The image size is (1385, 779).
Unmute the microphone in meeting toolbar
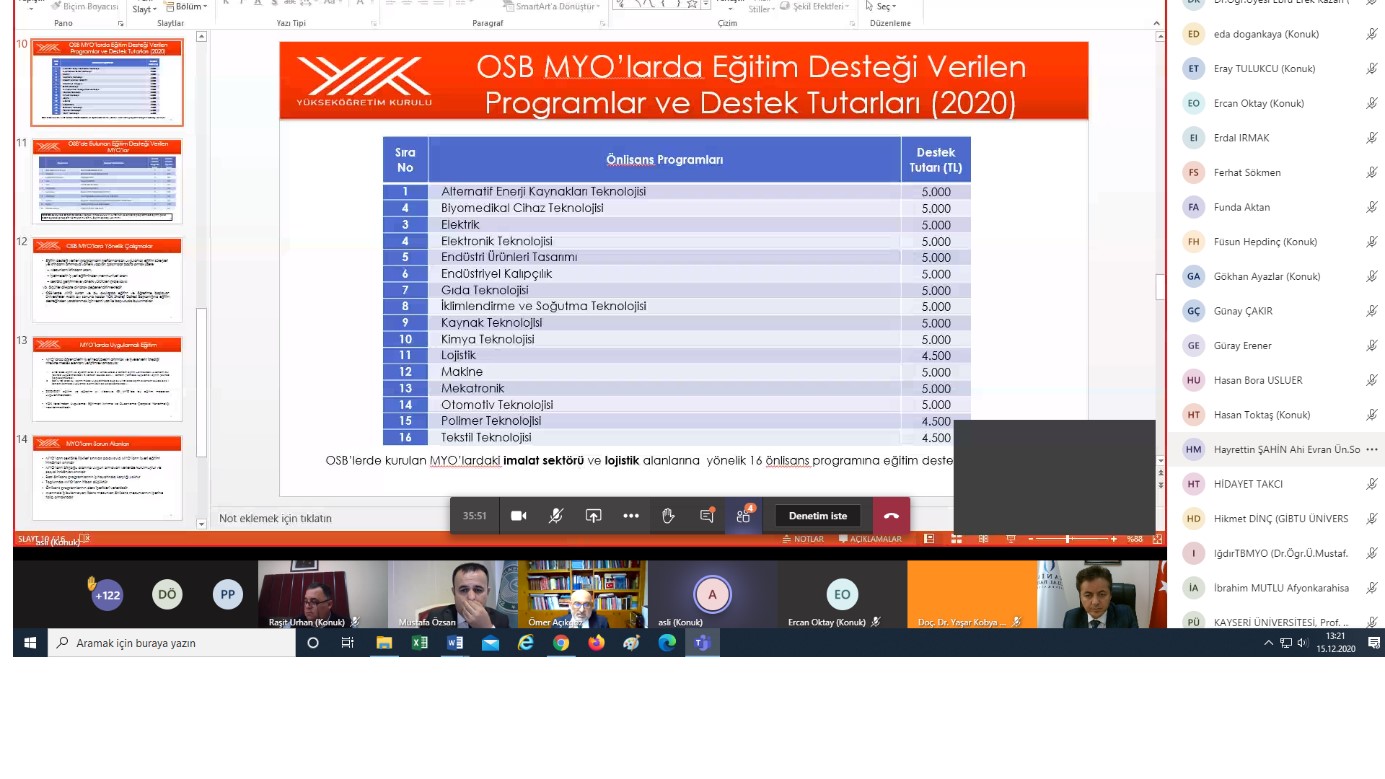556,516
